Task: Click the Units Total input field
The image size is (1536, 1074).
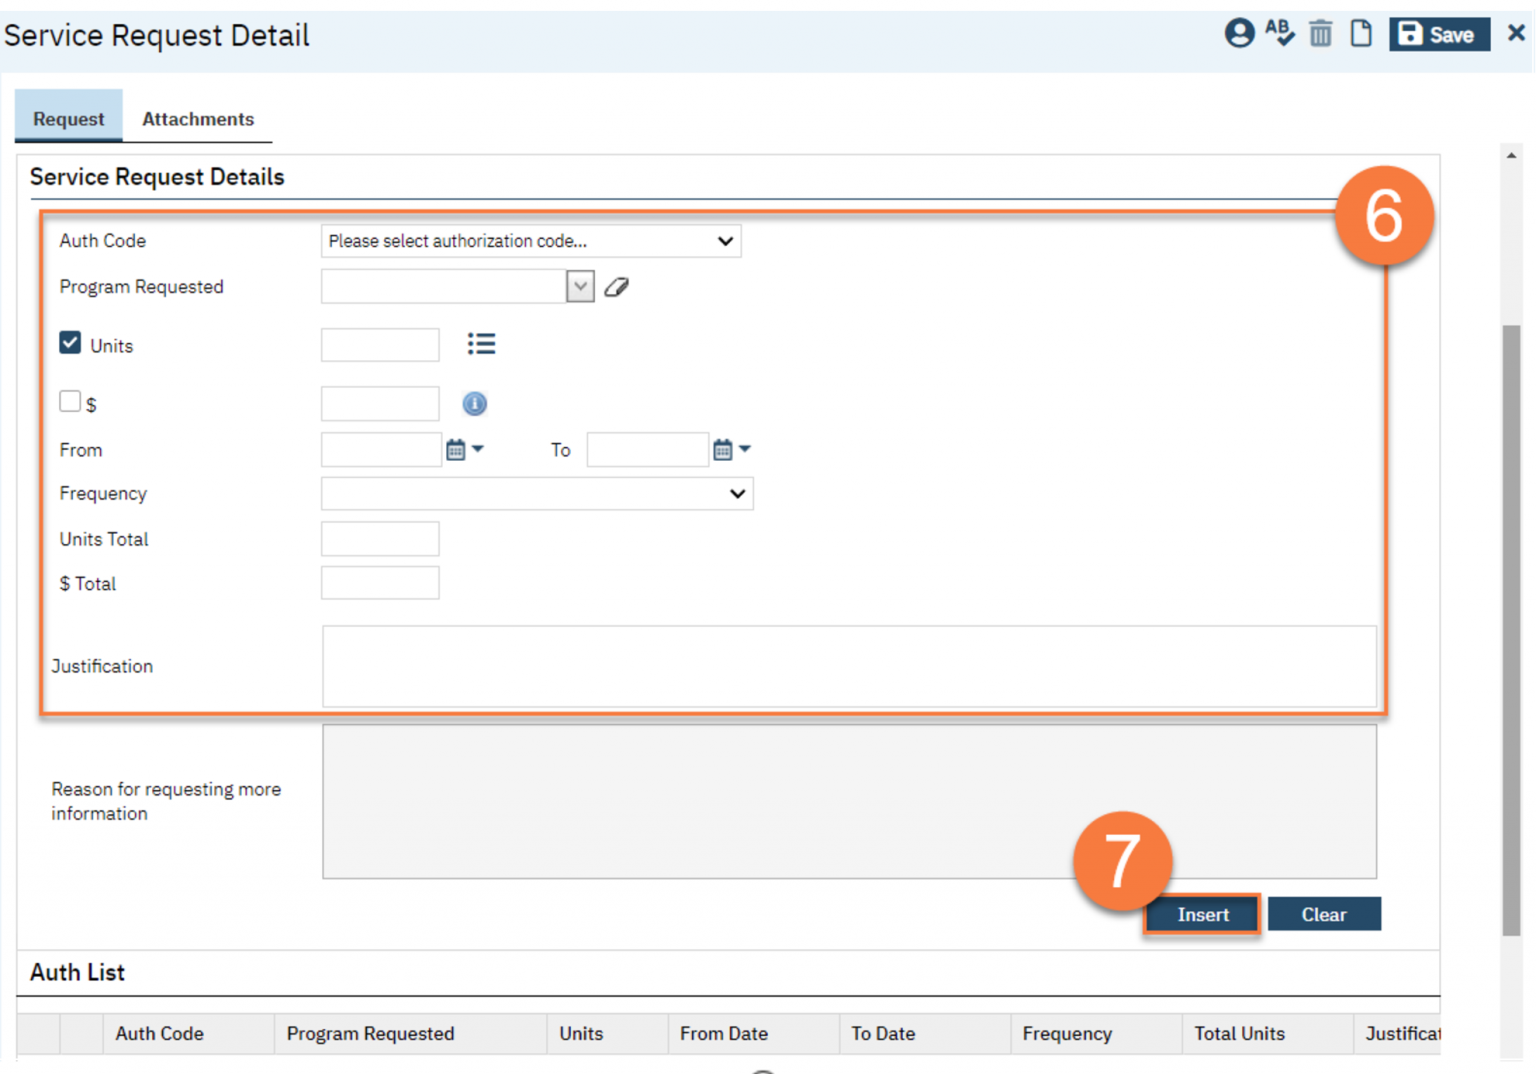Action: point(380,539)
